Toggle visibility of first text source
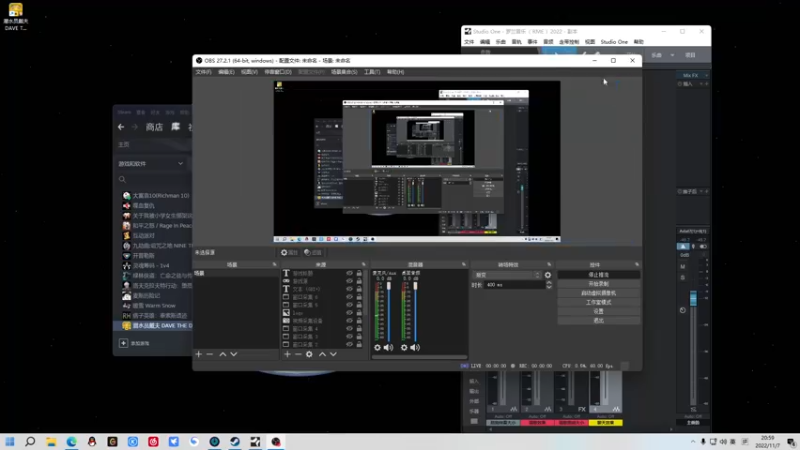Screen dimensions: 800x450 (349, 273)
